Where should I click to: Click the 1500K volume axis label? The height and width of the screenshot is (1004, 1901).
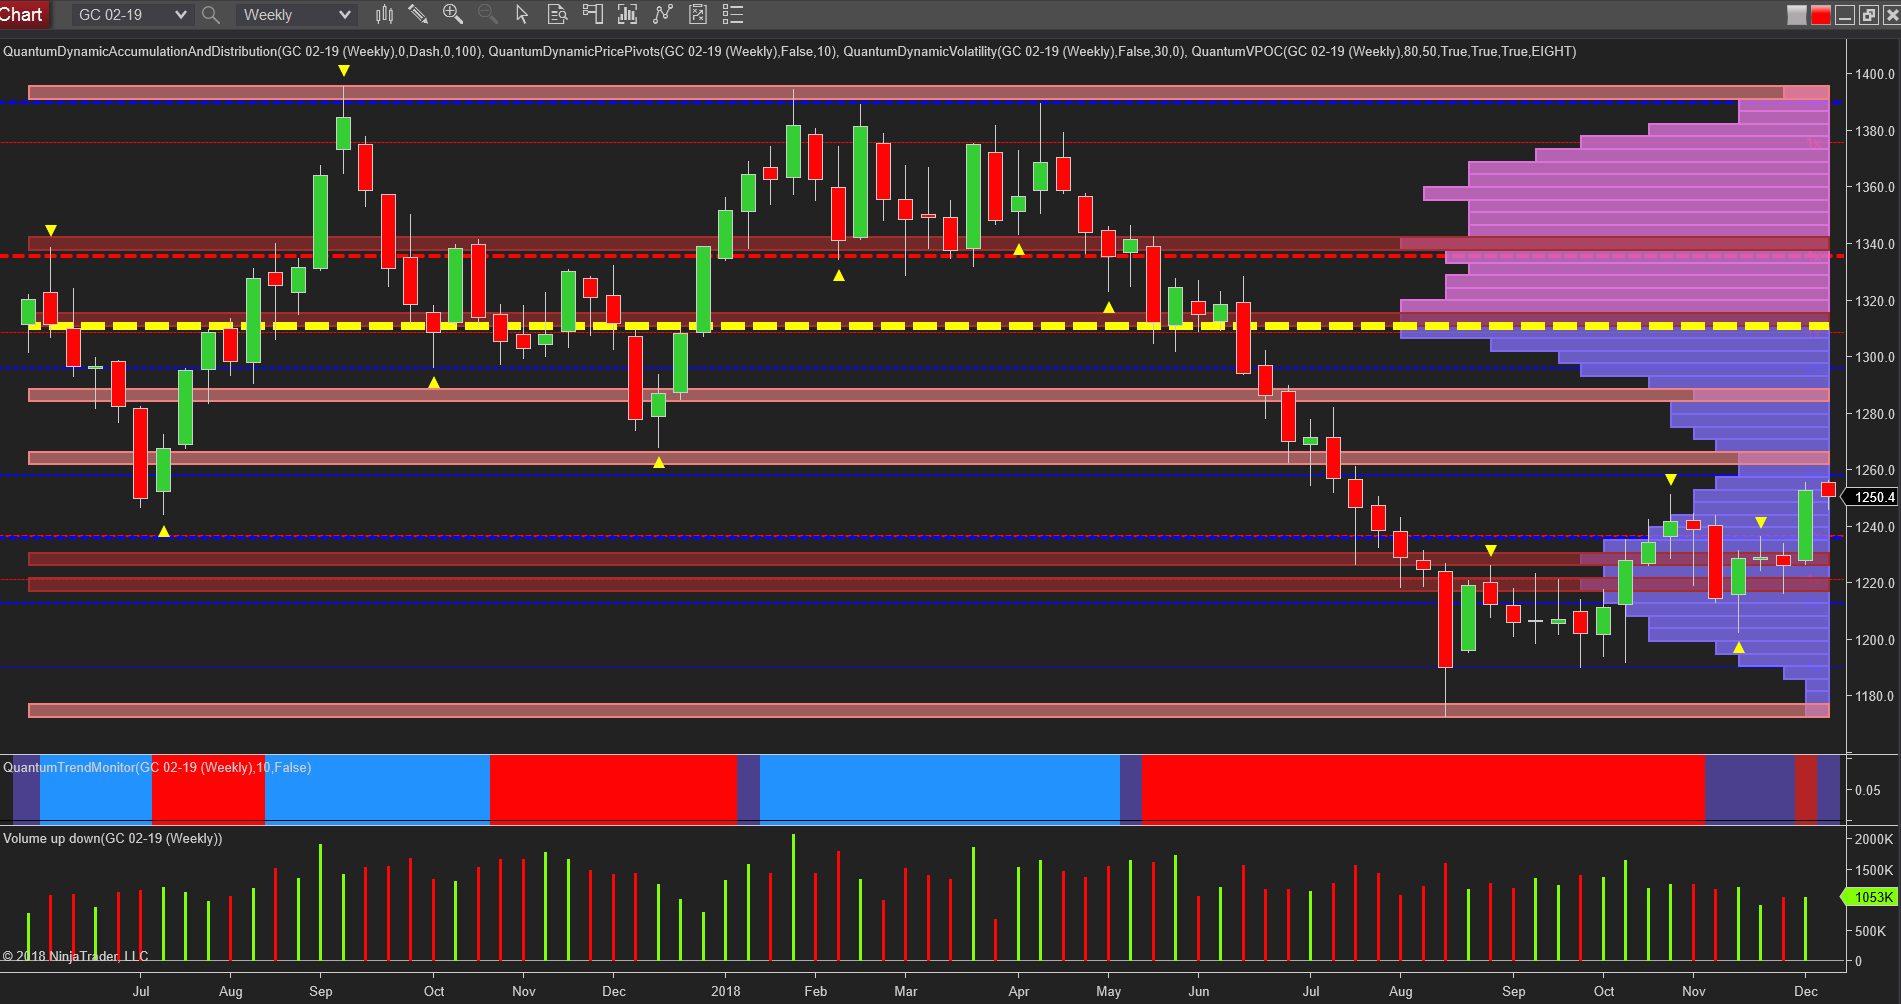point(1874,870)
